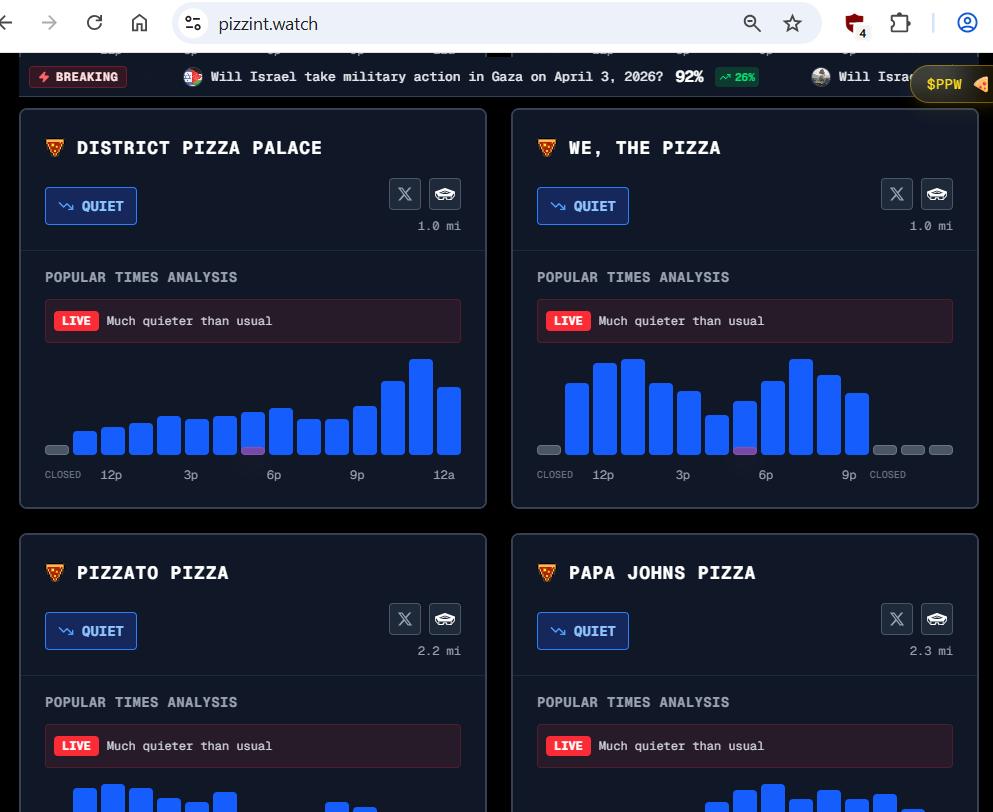
Task: Click the browser back arrow
Action: (x=6, y=23)
